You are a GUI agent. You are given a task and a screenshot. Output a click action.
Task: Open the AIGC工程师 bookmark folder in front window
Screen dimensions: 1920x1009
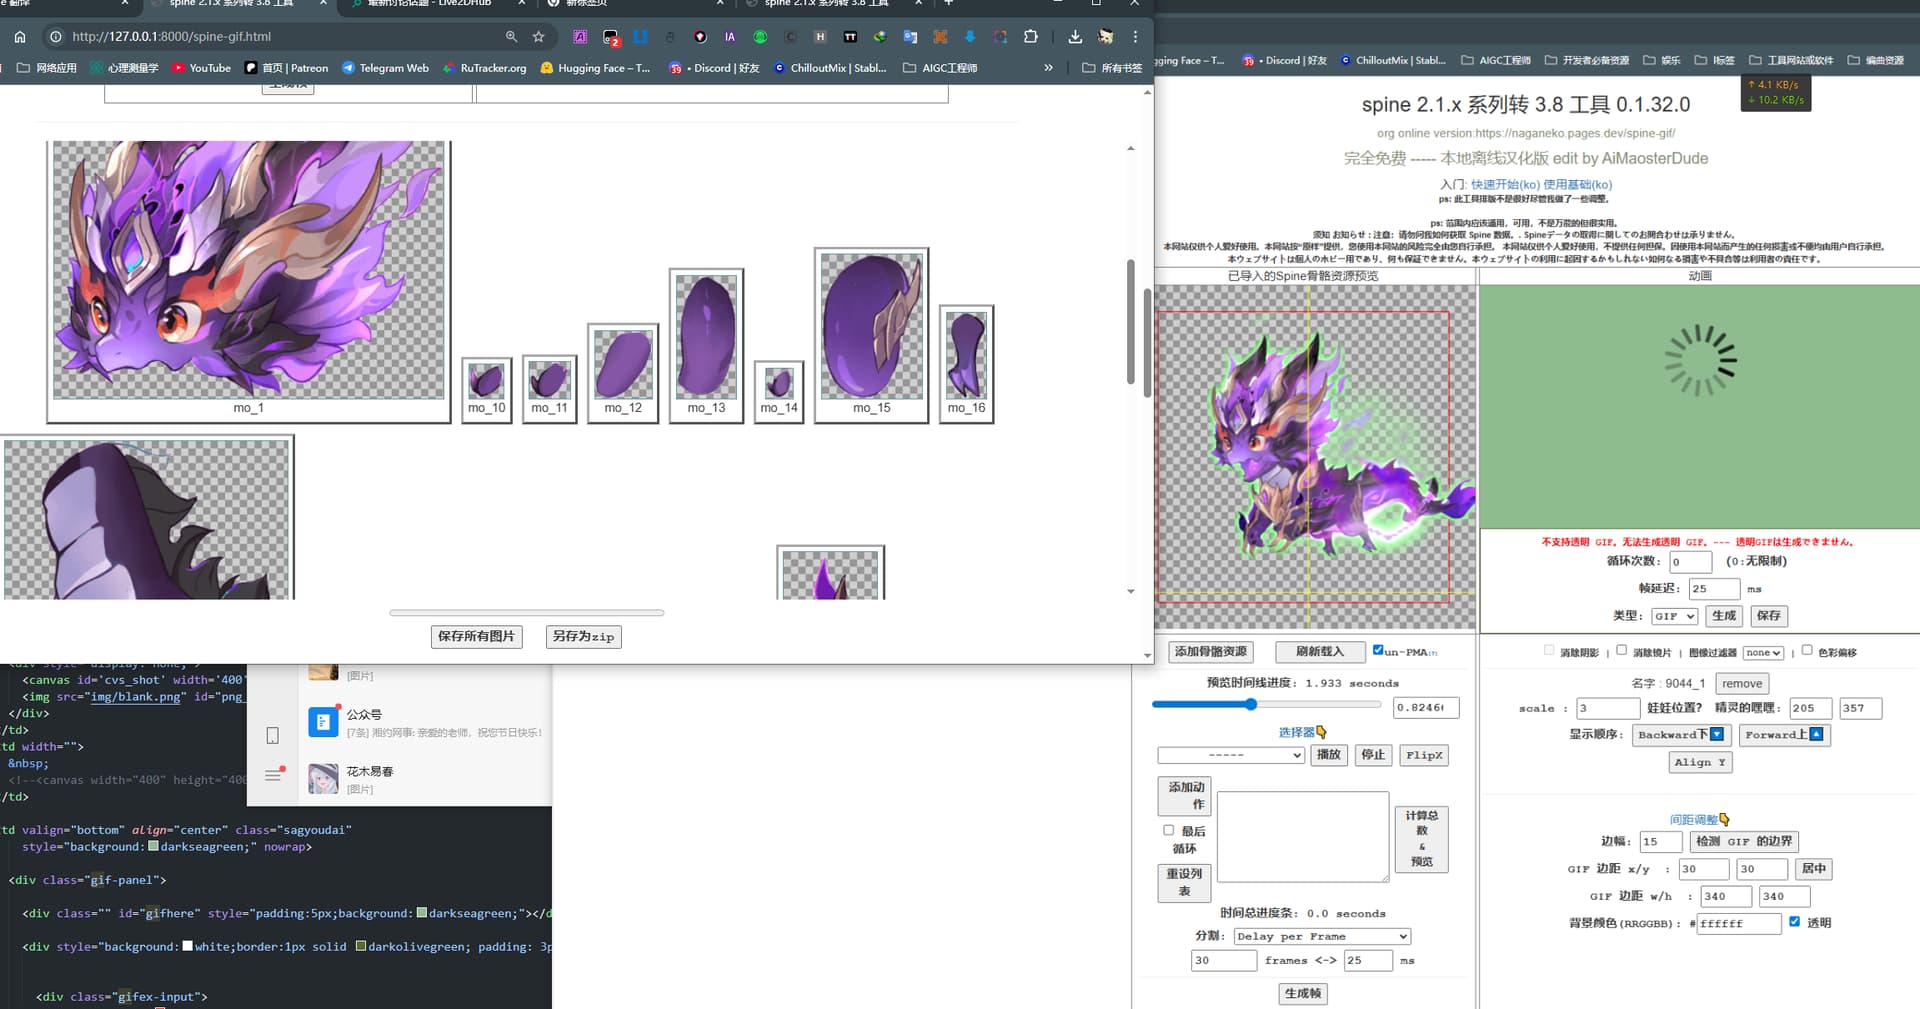[x=940, y=68]
